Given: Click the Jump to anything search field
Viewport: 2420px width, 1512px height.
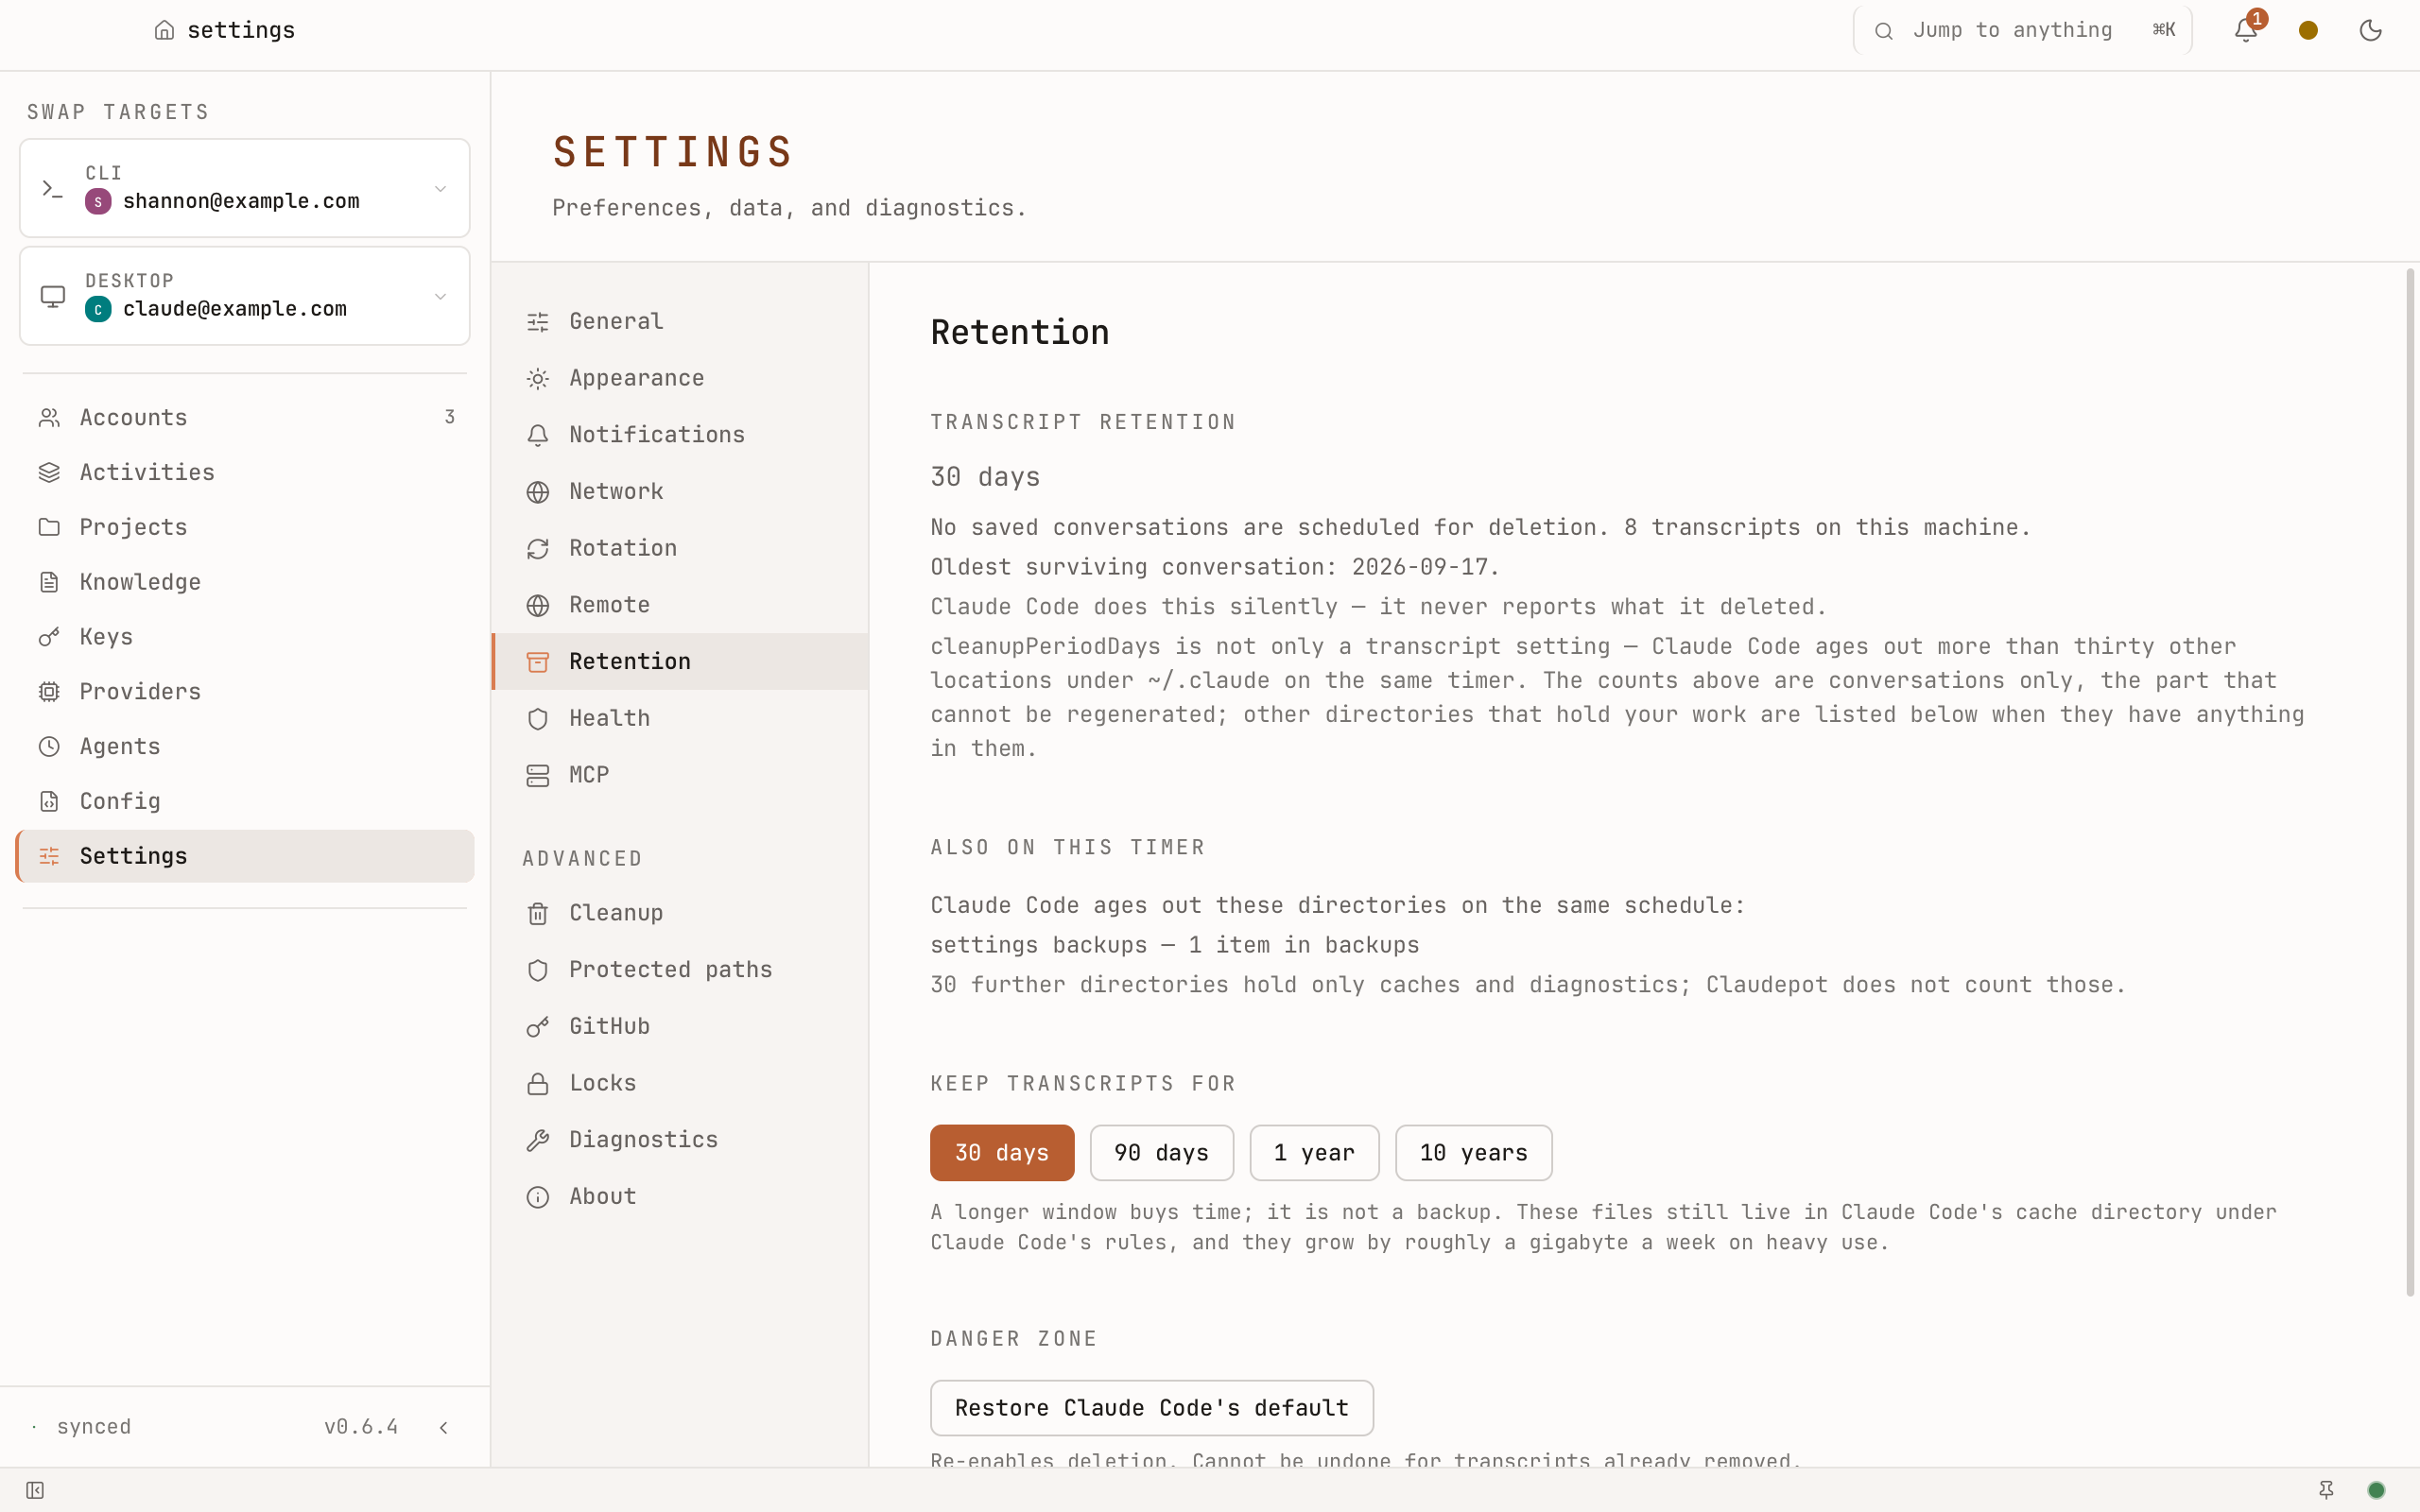Looking at the screenshot, I should point(2022,30).
